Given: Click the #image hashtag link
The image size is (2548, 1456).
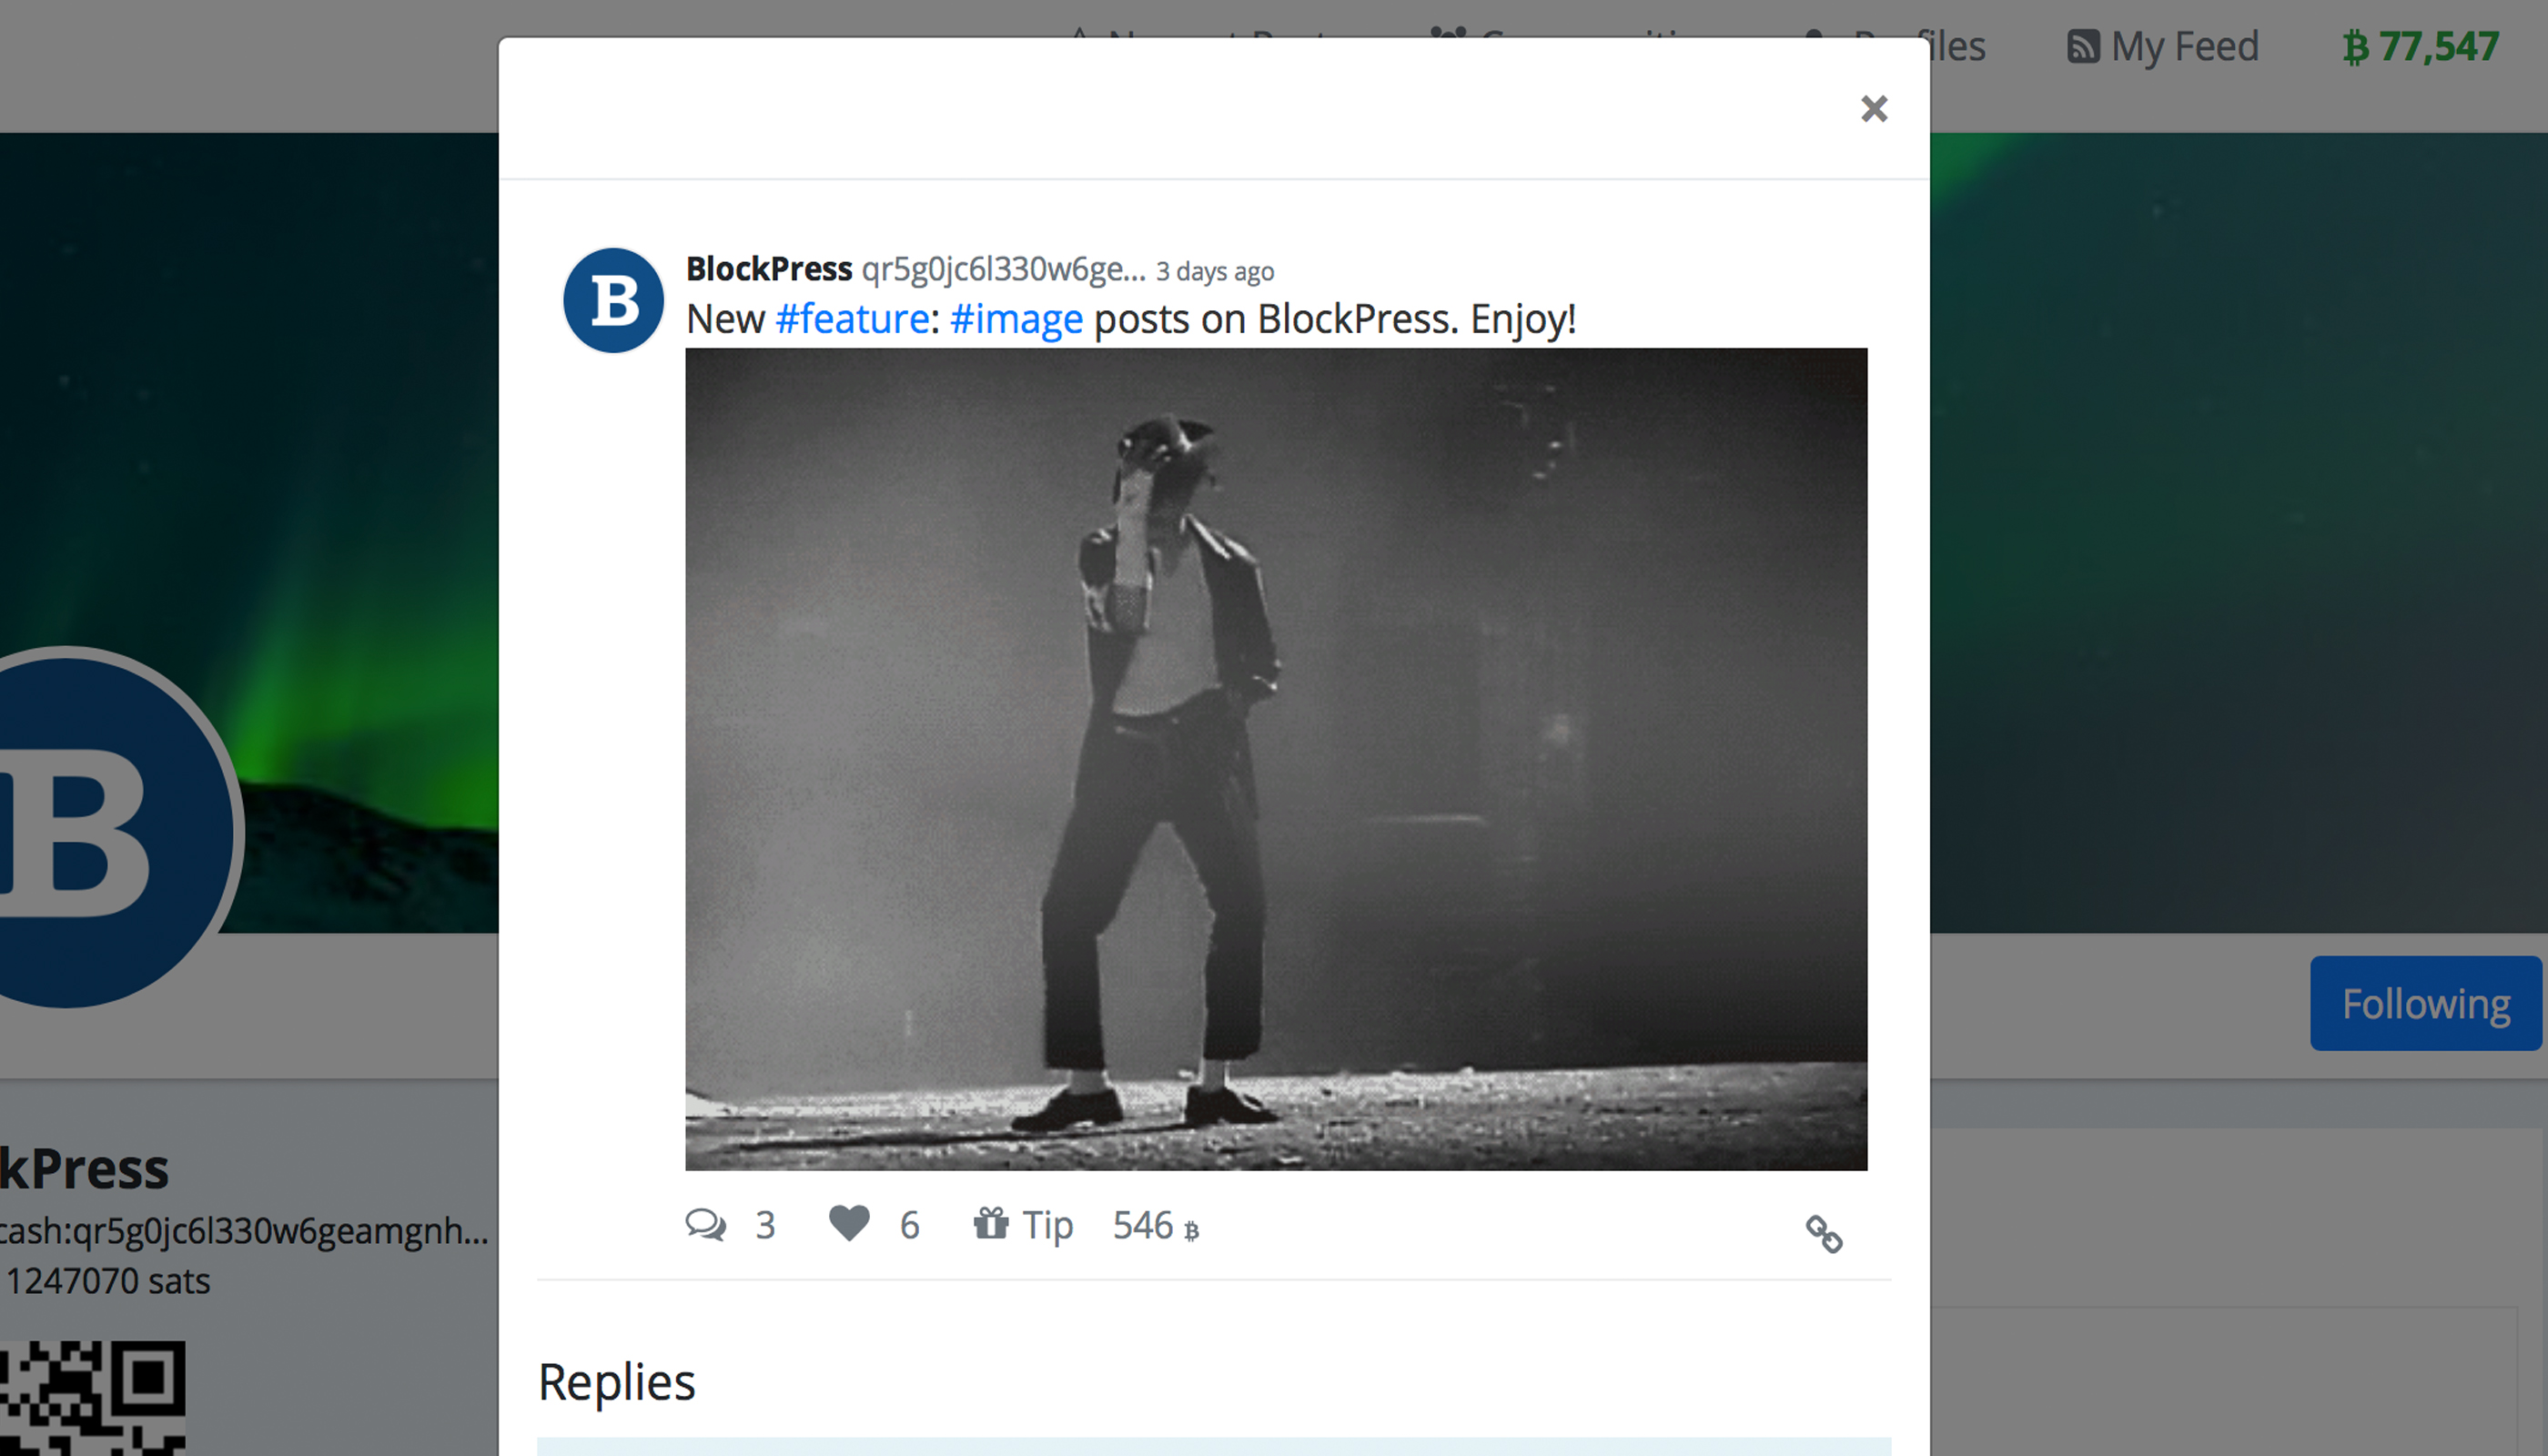Looking at the screenshot, I should pyautogui.click(x=1018, y=317).
